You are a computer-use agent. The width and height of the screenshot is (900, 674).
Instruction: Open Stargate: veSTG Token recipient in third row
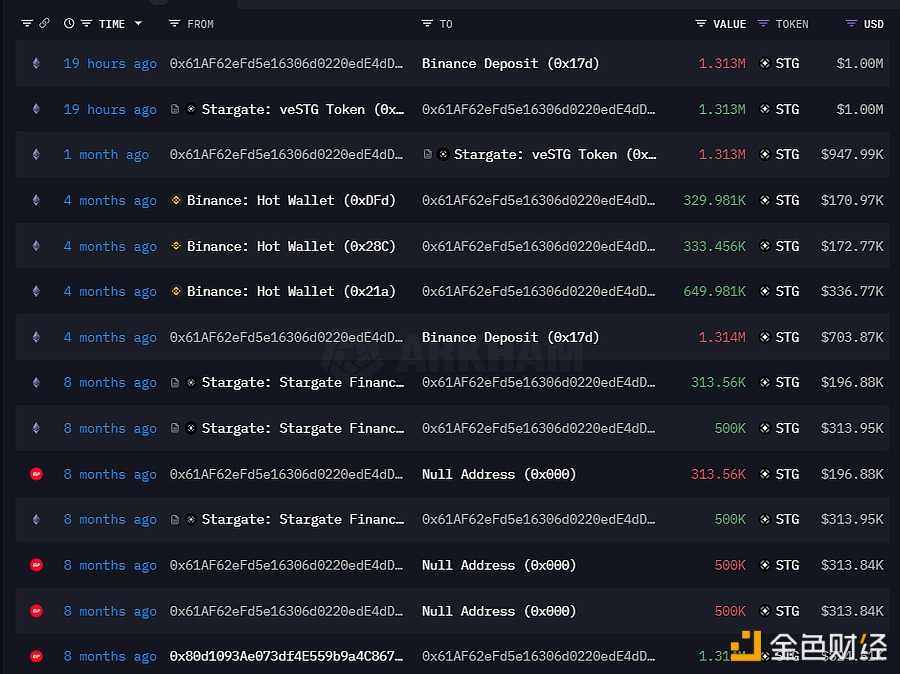(554, 154)
